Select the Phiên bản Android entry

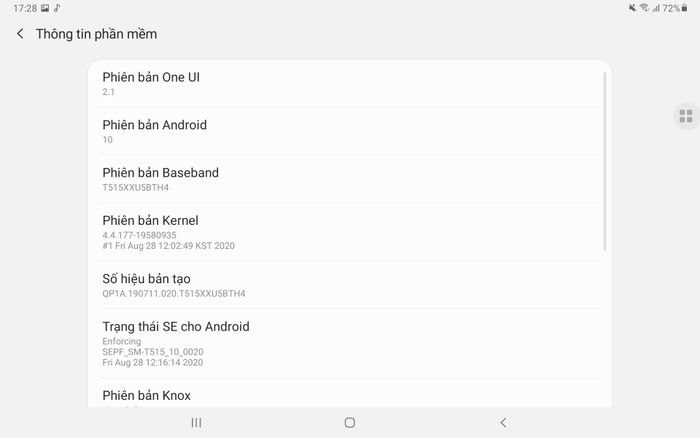[350, 131]
